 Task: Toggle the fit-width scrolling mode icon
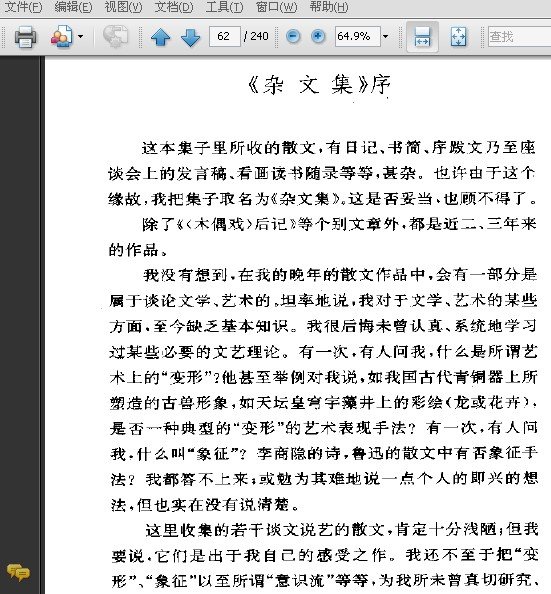pos(422,37)
